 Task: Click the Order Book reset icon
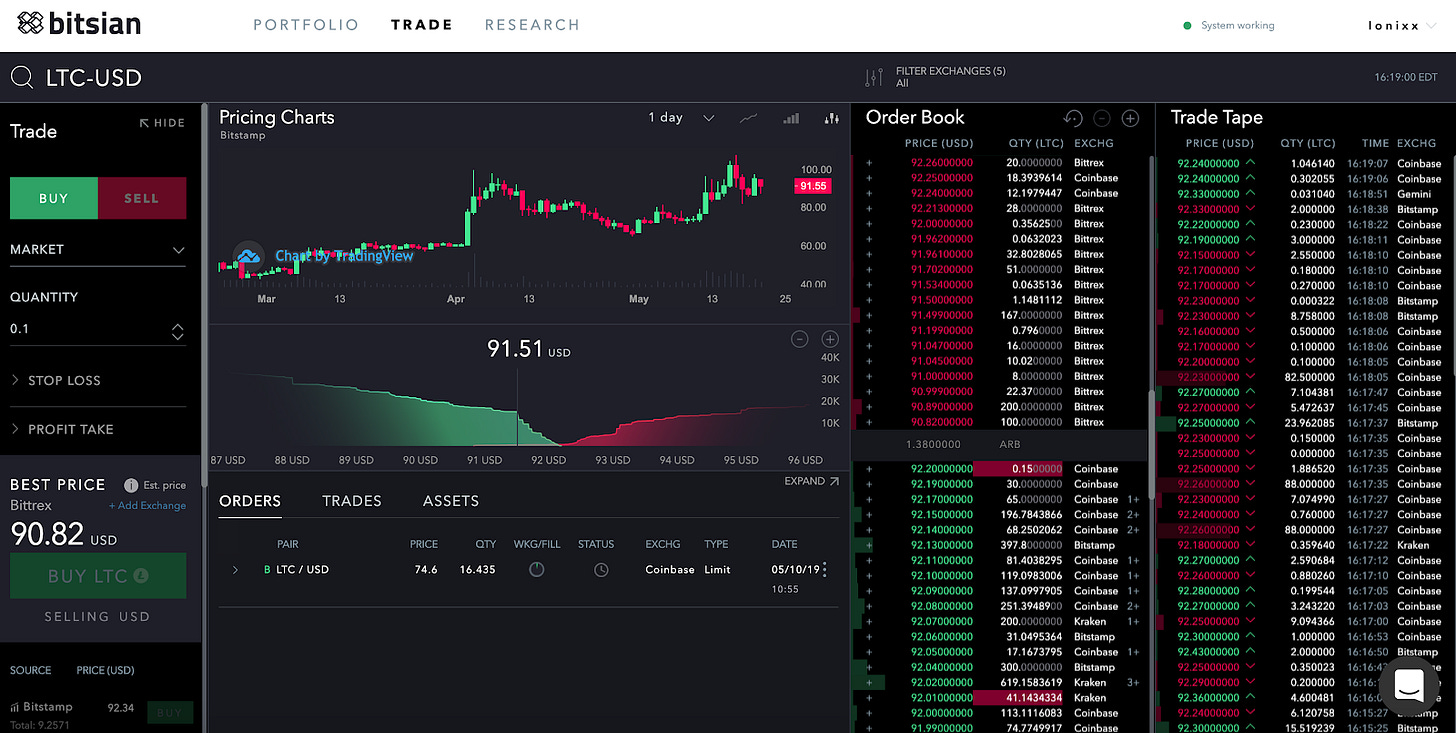click(x=1073, y=118)
